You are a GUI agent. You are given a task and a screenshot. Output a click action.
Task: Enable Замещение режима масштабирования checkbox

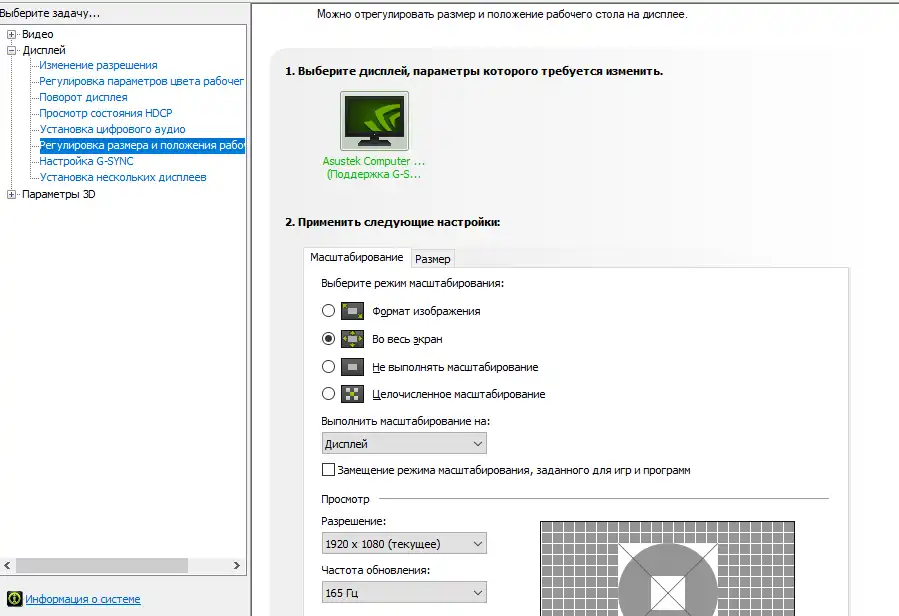328,470
